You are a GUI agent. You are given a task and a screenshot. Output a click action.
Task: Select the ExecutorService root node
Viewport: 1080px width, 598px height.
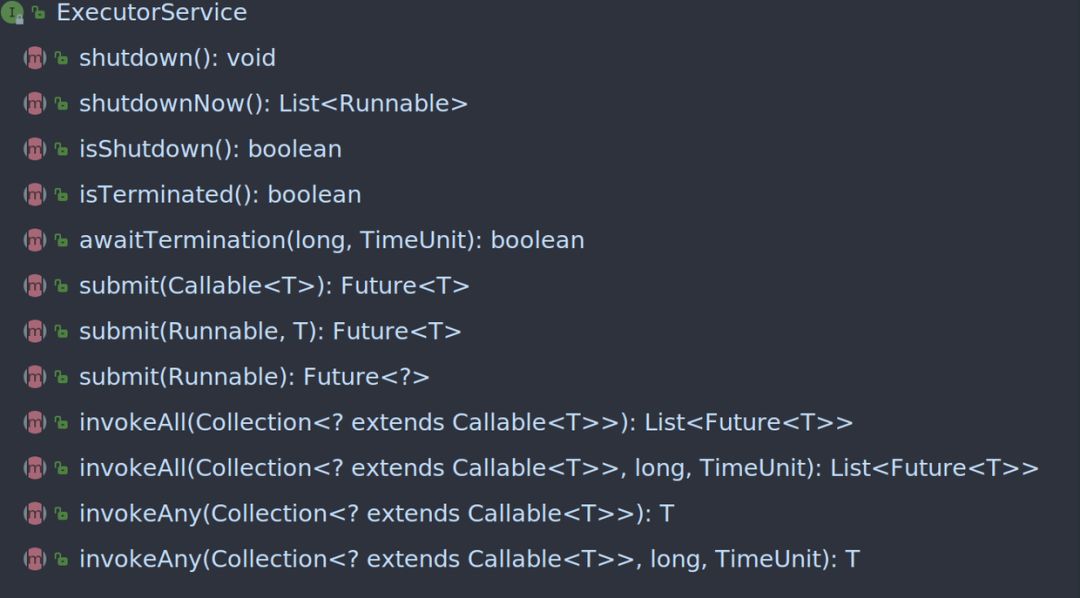coord(151,13)
